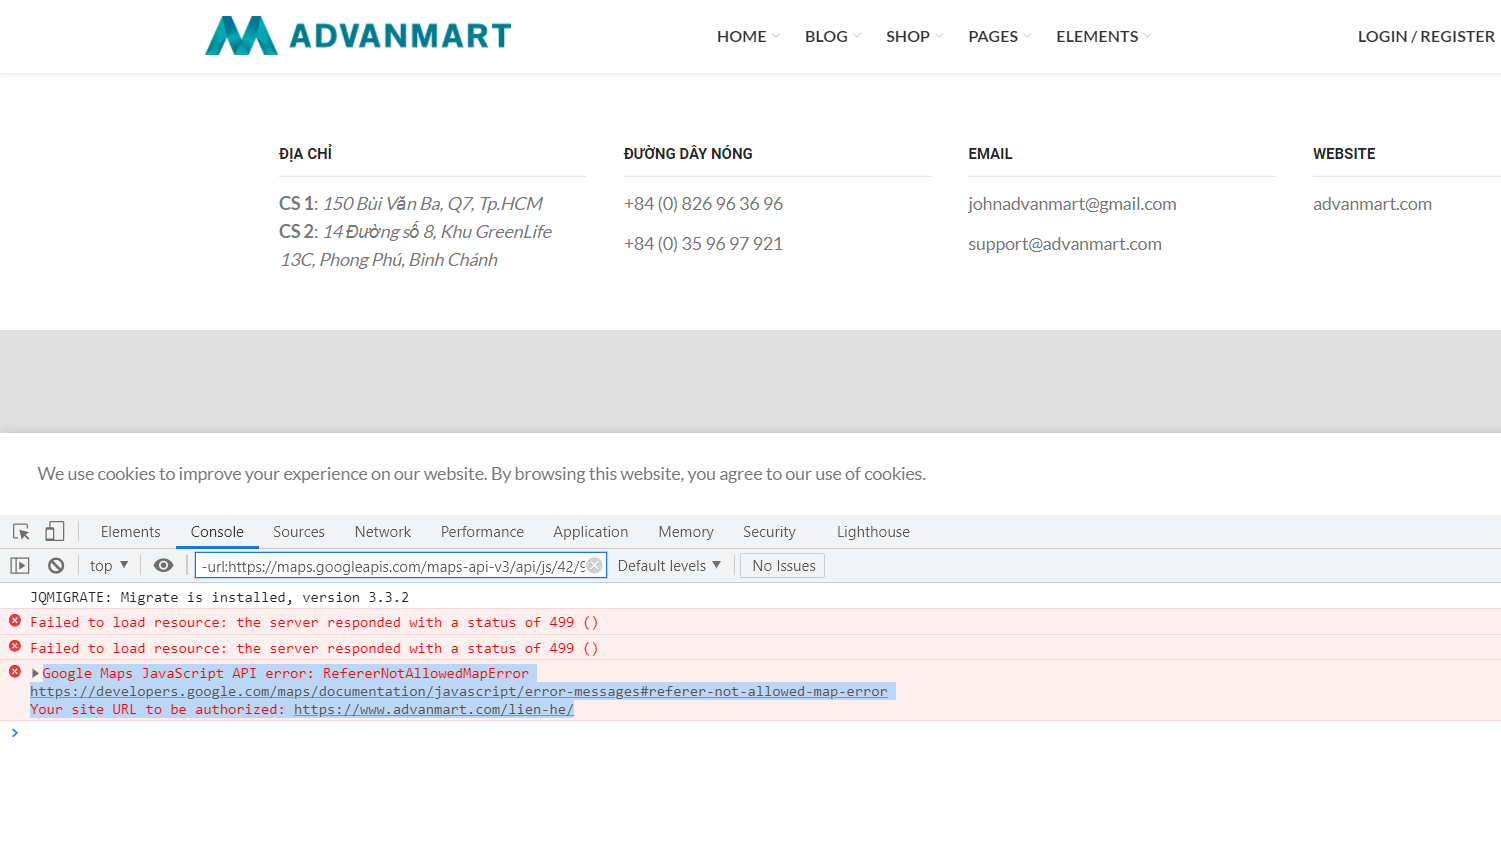The image size is (1501, 850).
Task: Click the support@advanmart.com email address
Action: click(1065, 244)
